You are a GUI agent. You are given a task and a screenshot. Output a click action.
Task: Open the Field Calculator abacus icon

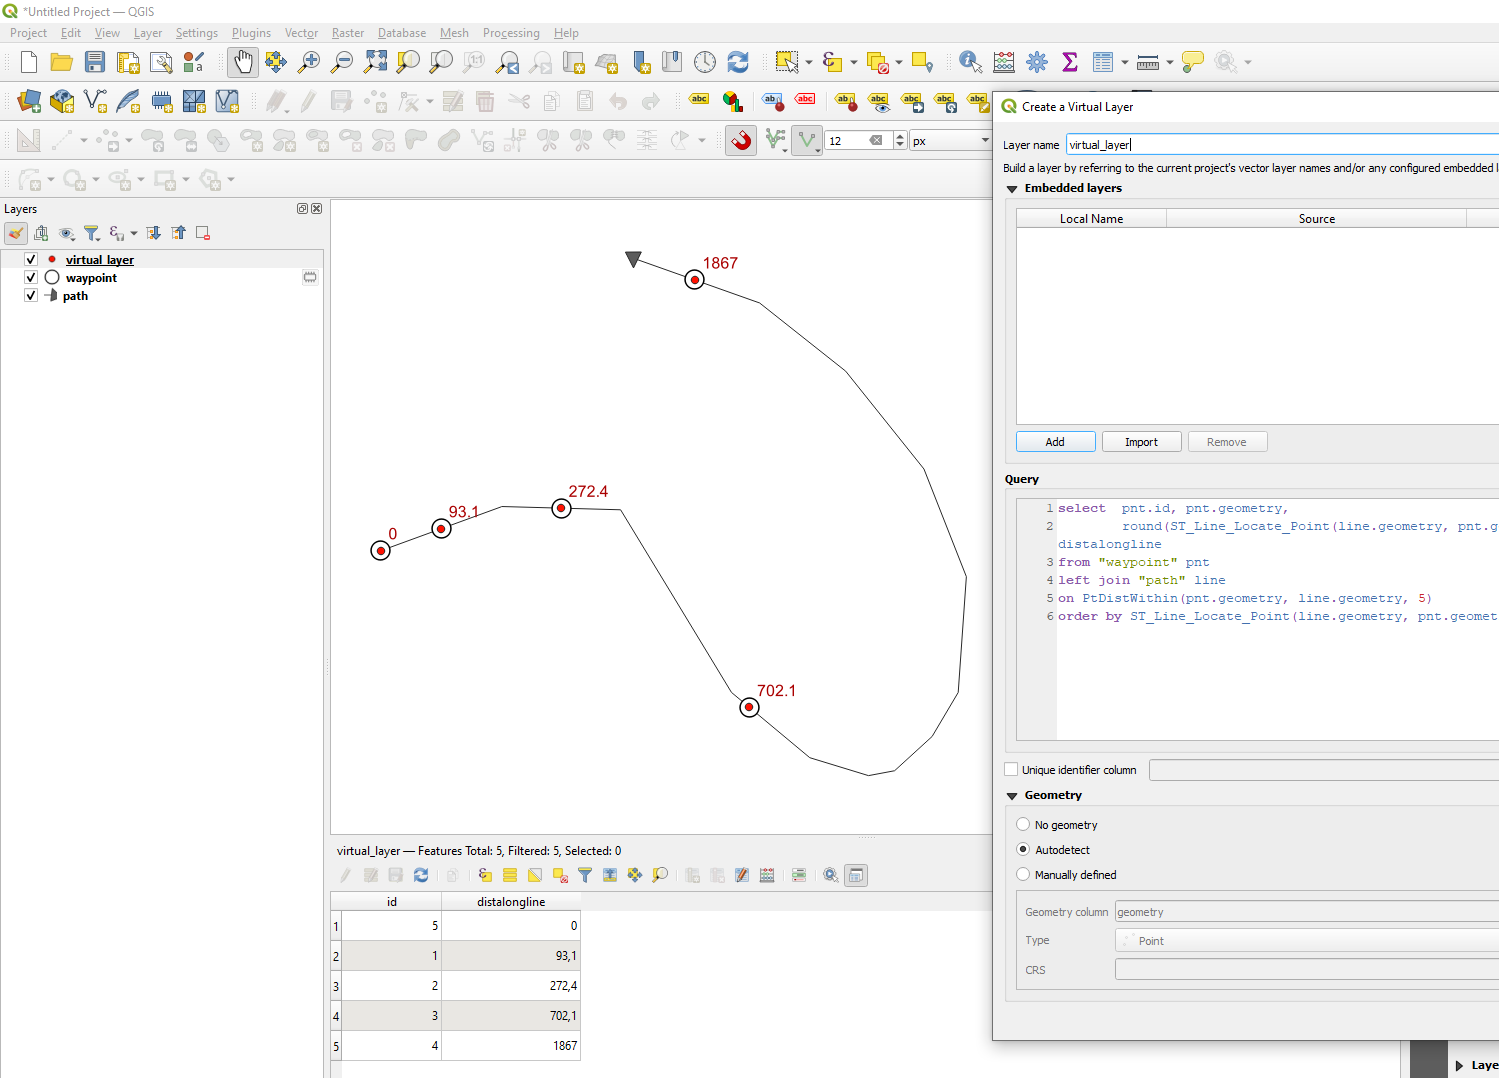point(1004,62)
